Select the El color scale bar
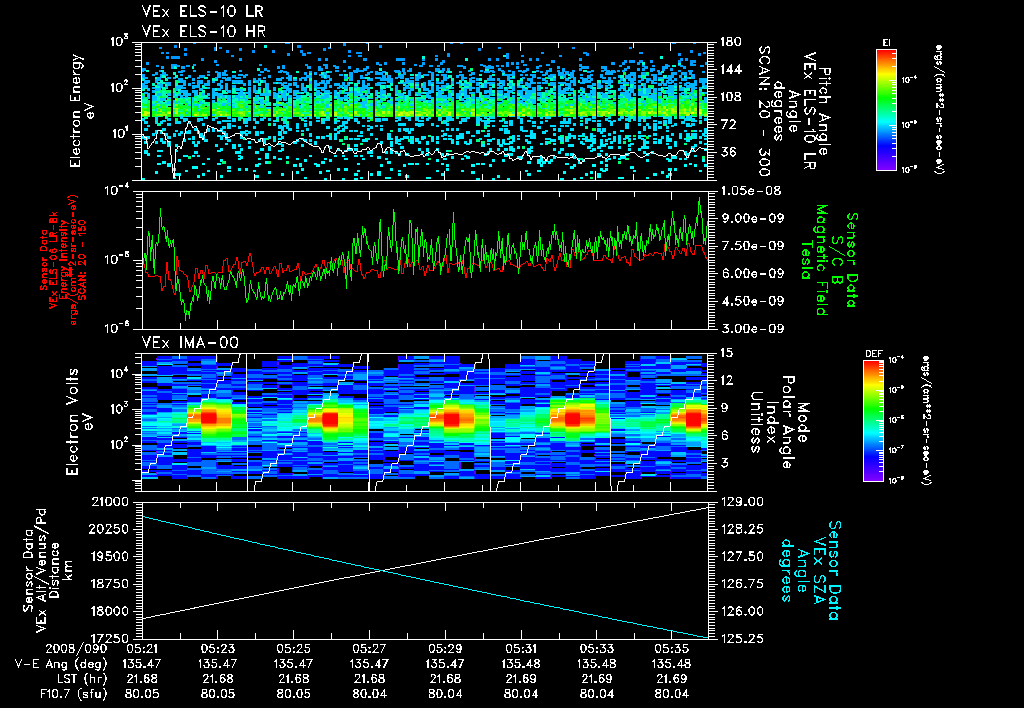 point(886,109)
